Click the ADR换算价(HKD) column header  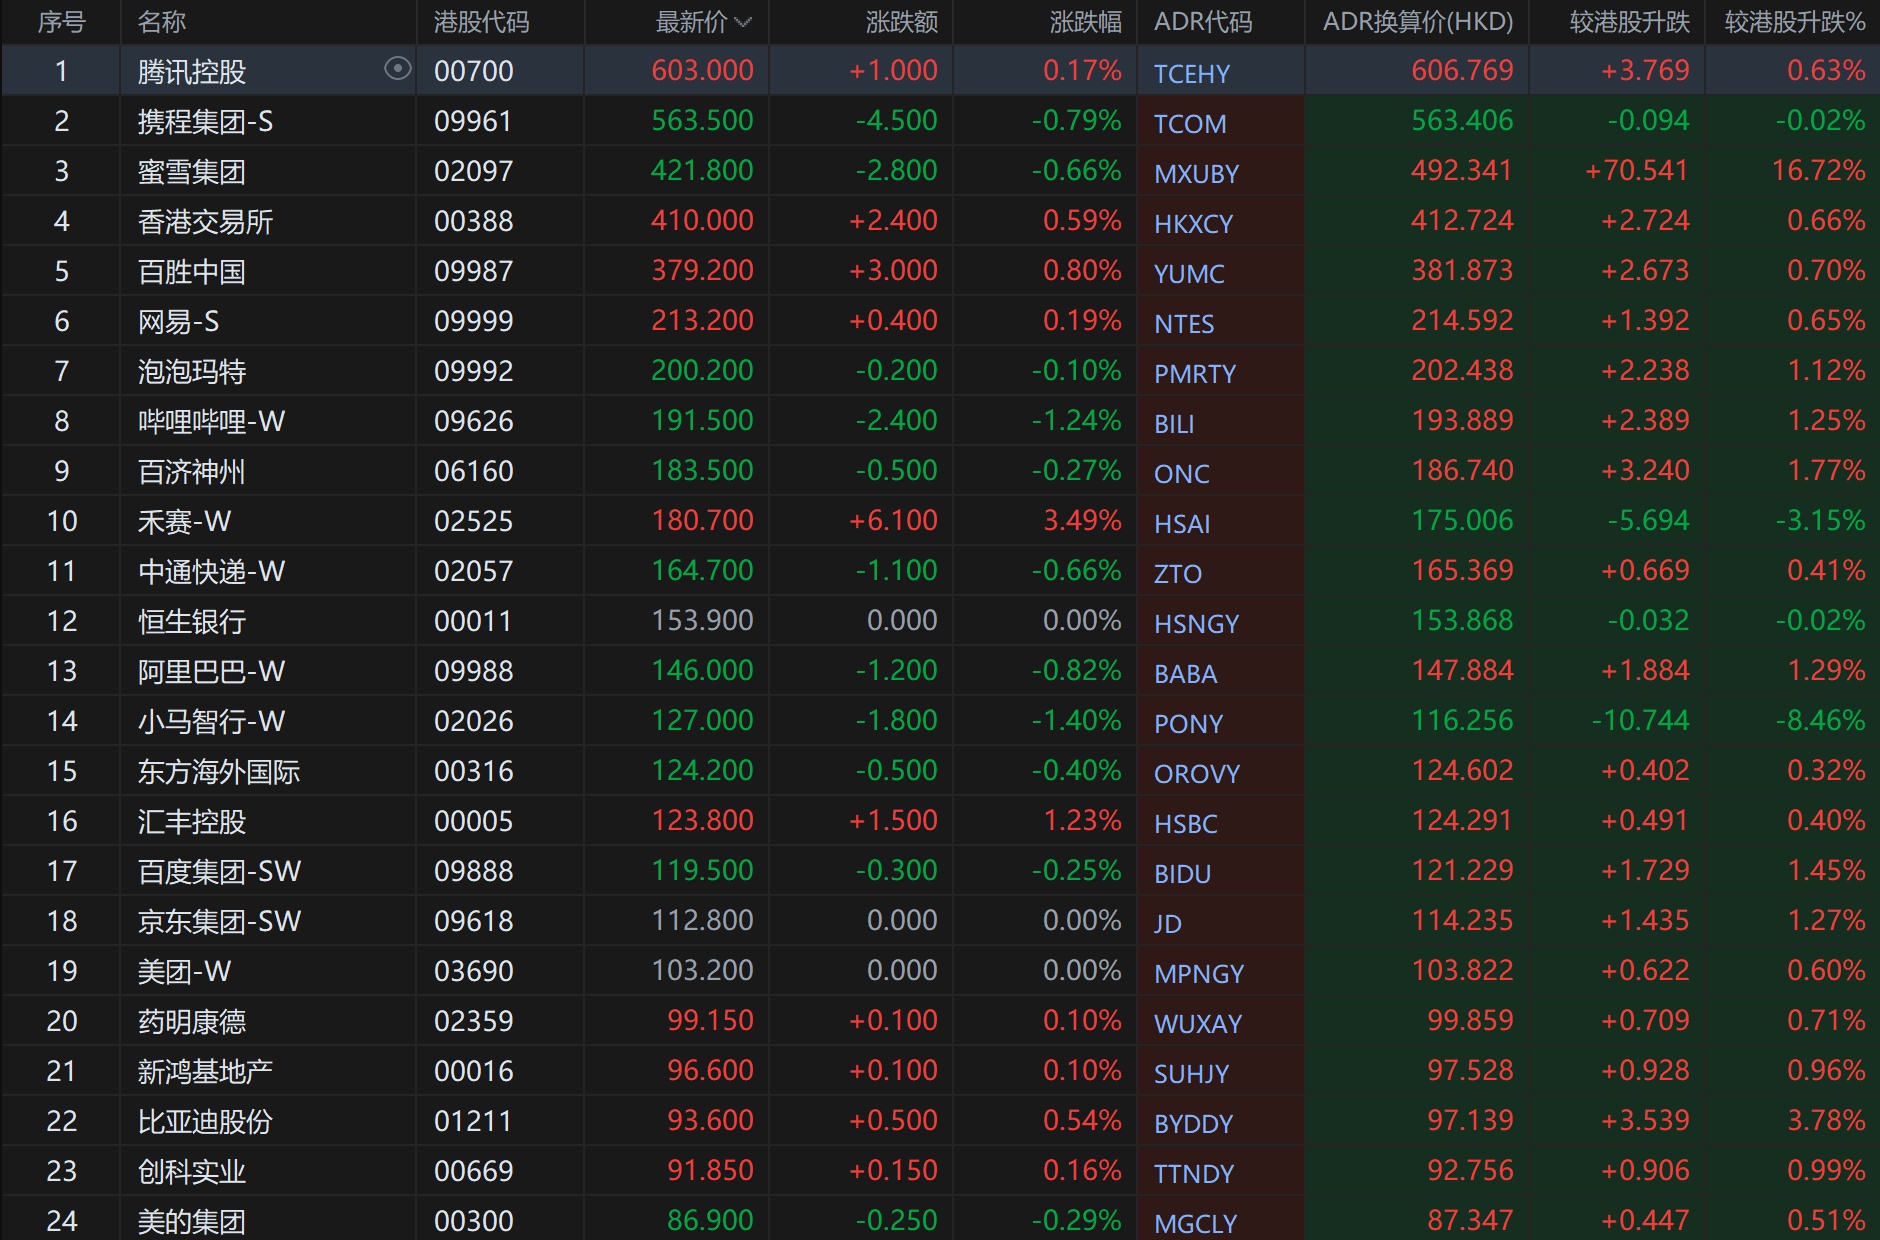coord(1417,23)
